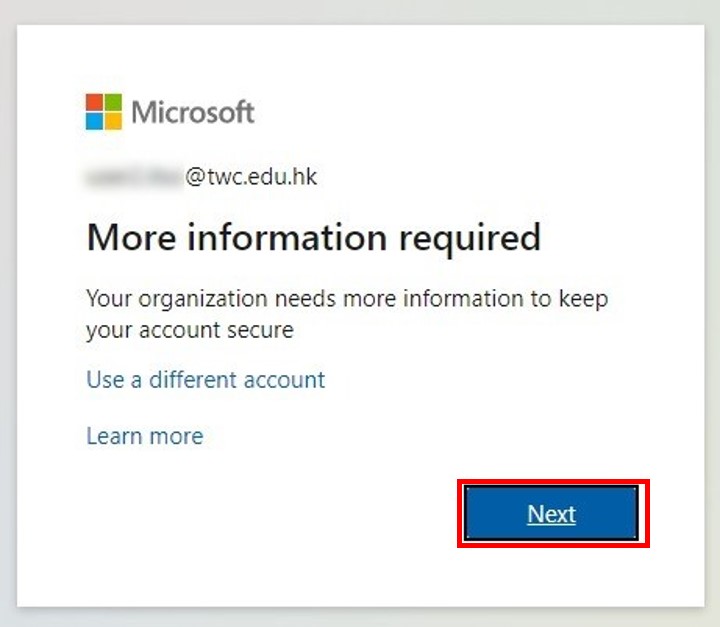
Task: Click the Microsoft wordmark text
Action: [193, 112]
